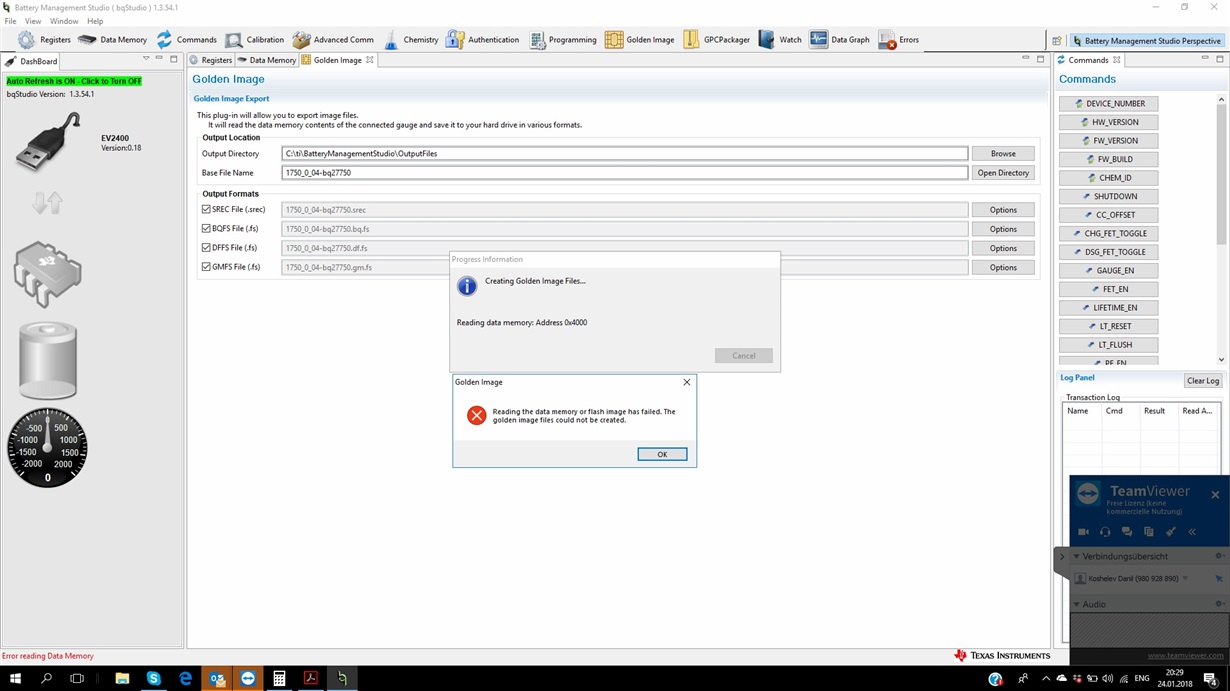Switch to the Registers tab
The height and width of the screenshot is (691, 1230).
211,60
